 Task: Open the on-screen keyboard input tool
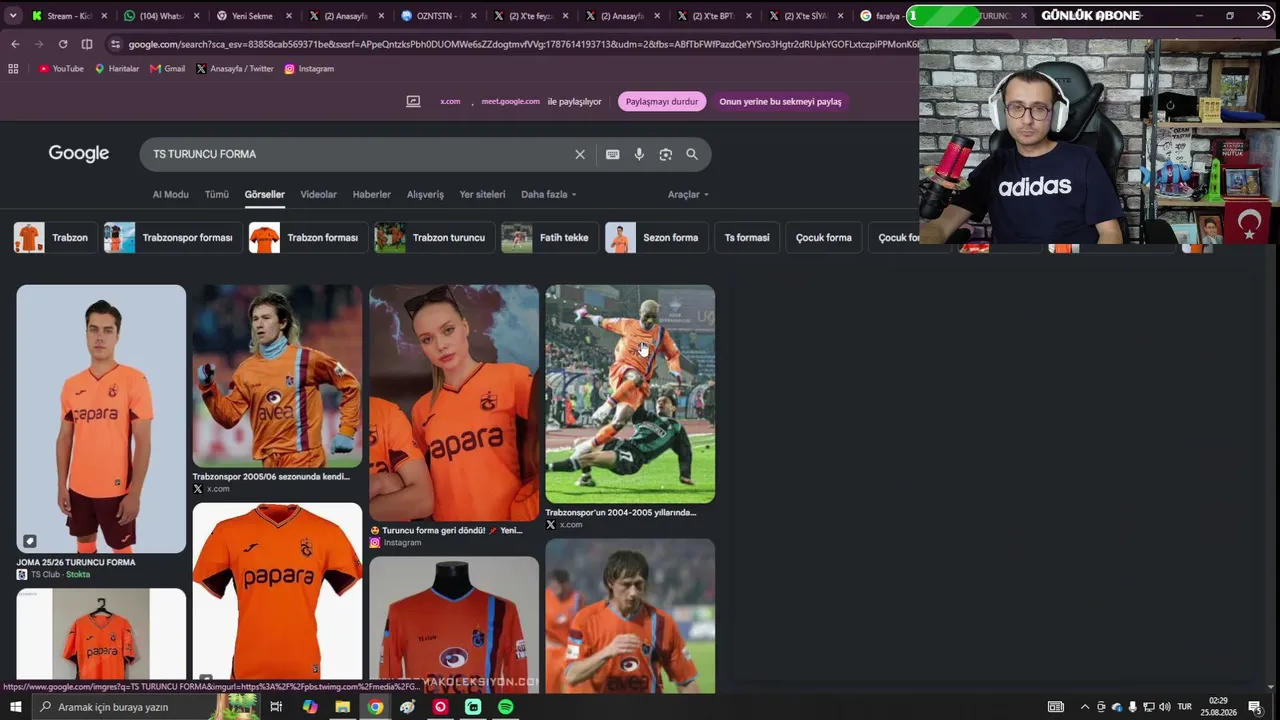tap(612, 154)
